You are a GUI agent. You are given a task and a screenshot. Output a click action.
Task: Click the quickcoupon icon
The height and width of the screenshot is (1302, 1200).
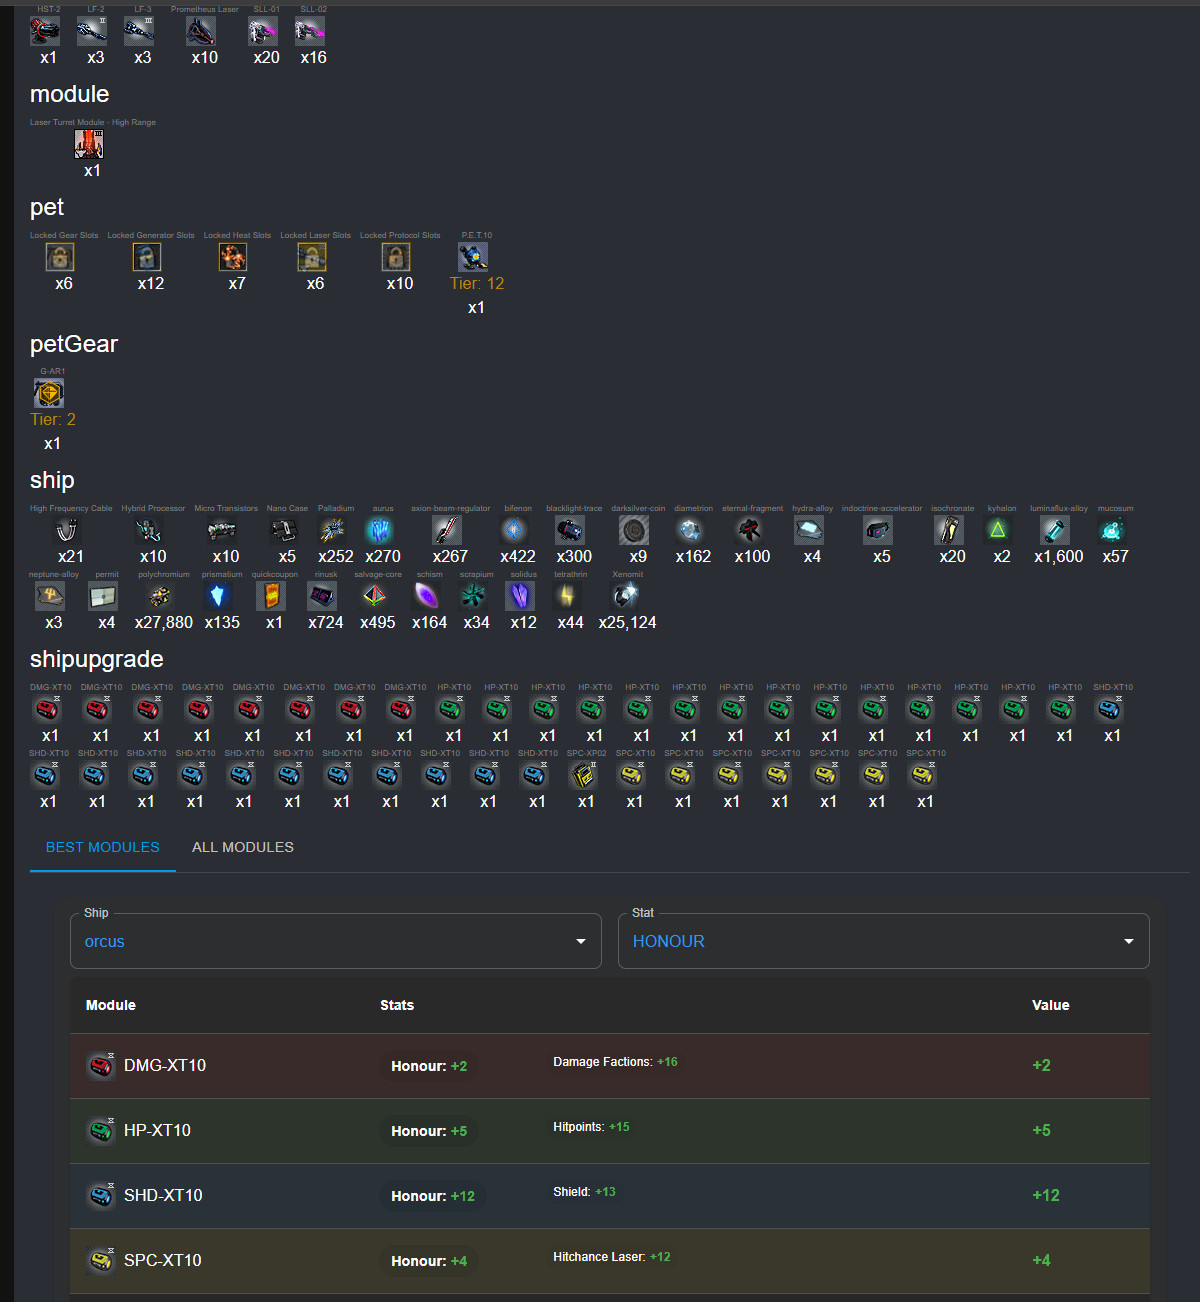271,596
